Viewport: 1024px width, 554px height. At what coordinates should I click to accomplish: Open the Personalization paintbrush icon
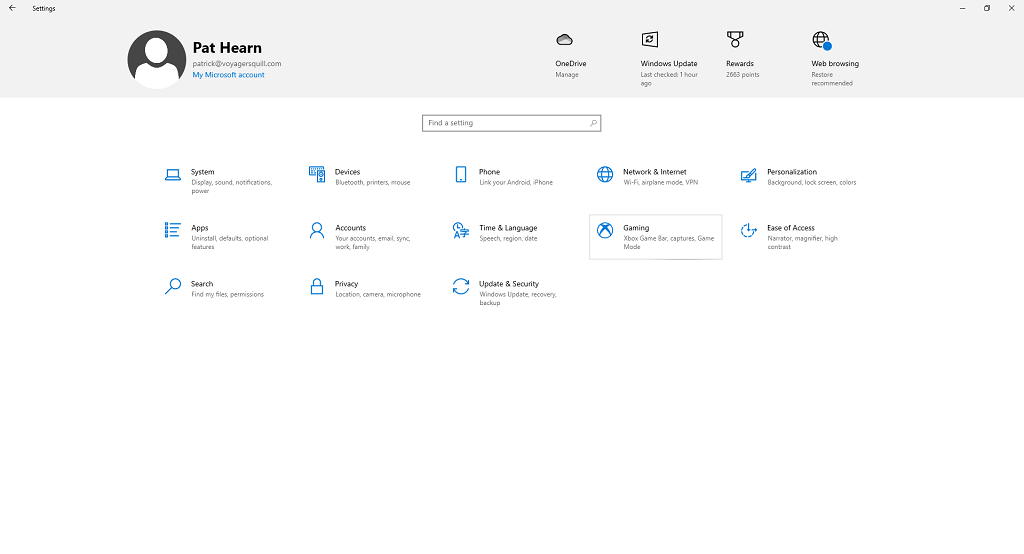[x=749, y=175]
